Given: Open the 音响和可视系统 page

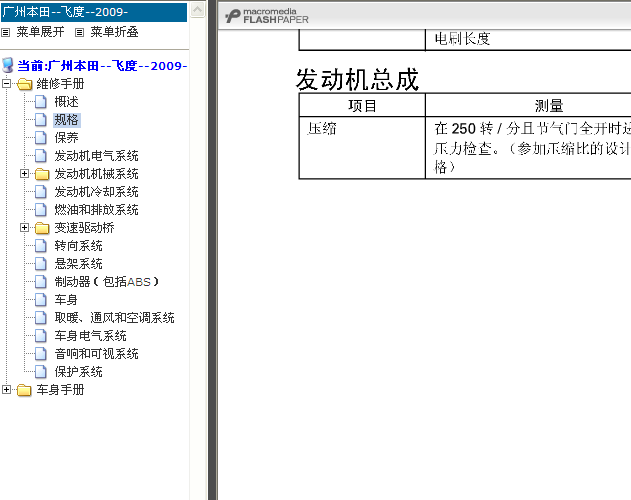Looking at the screenshot, I should pos(97,354).
